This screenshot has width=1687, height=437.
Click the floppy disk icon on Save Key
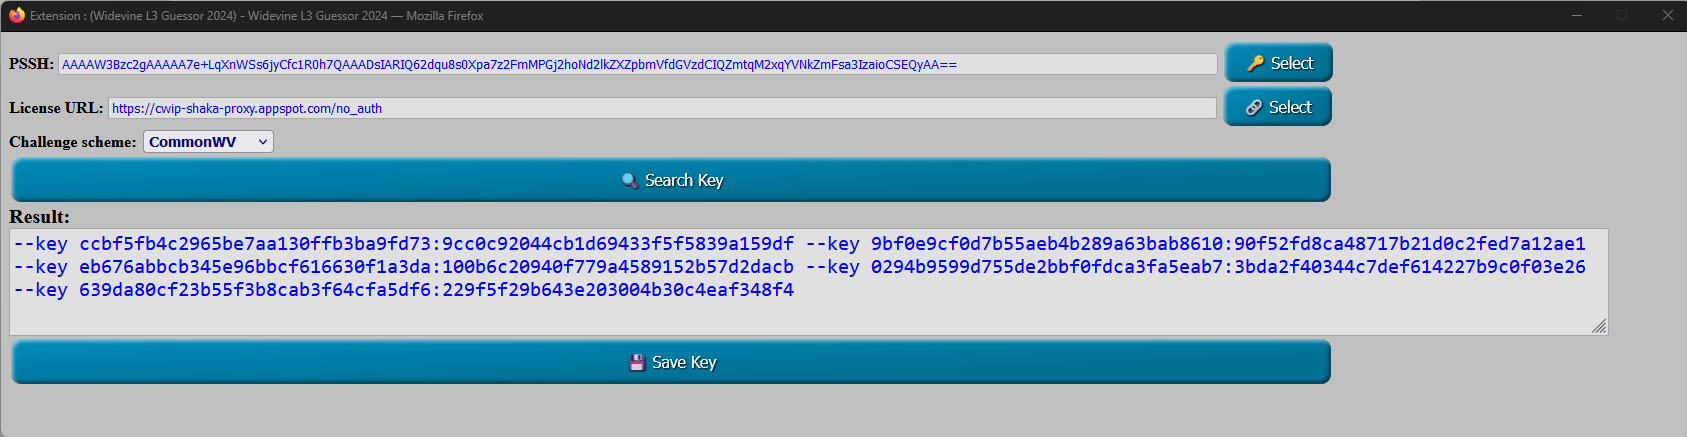(x=636, y=362)
